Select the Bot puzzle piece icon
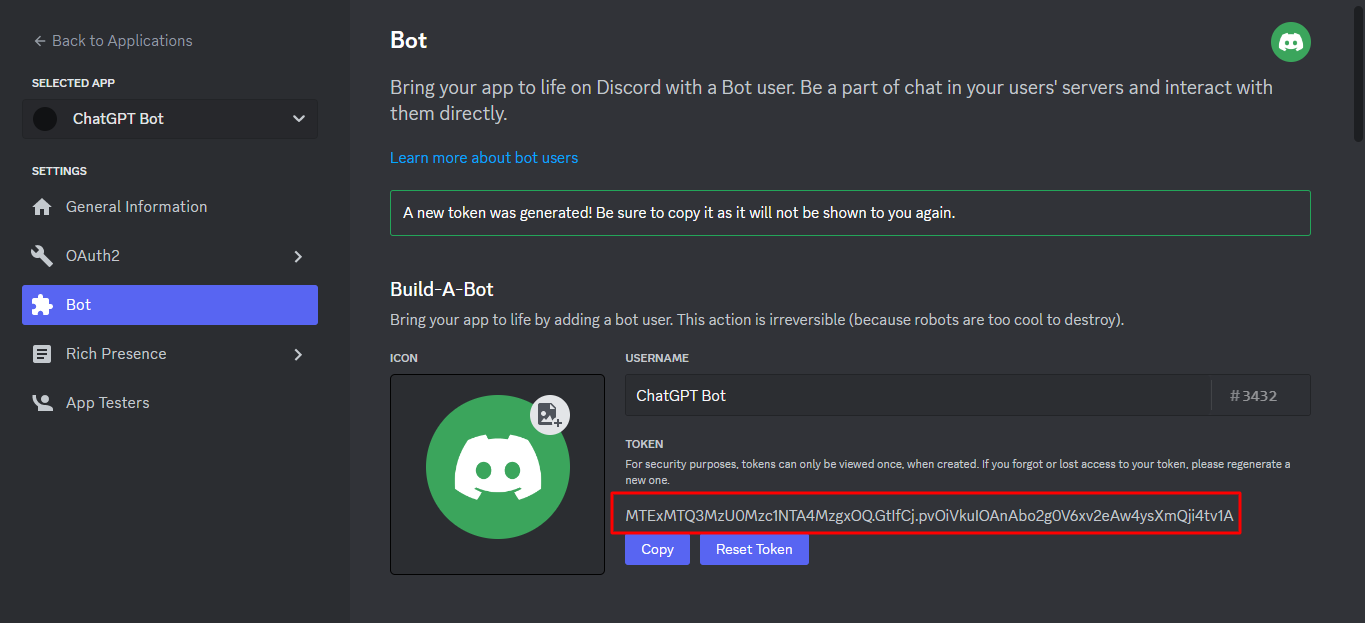The height and width of the screenshot is (623, 1365). point(42,305)
